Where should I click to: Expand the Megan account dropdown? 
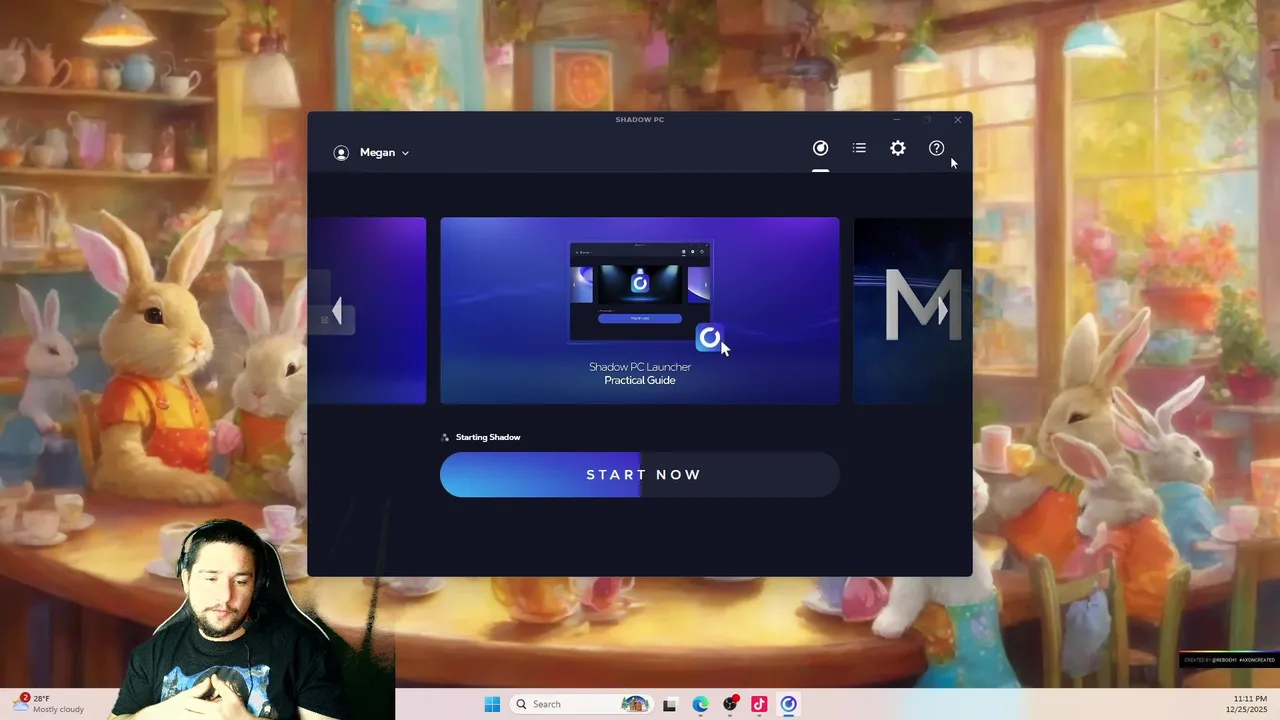coord(384,153)
